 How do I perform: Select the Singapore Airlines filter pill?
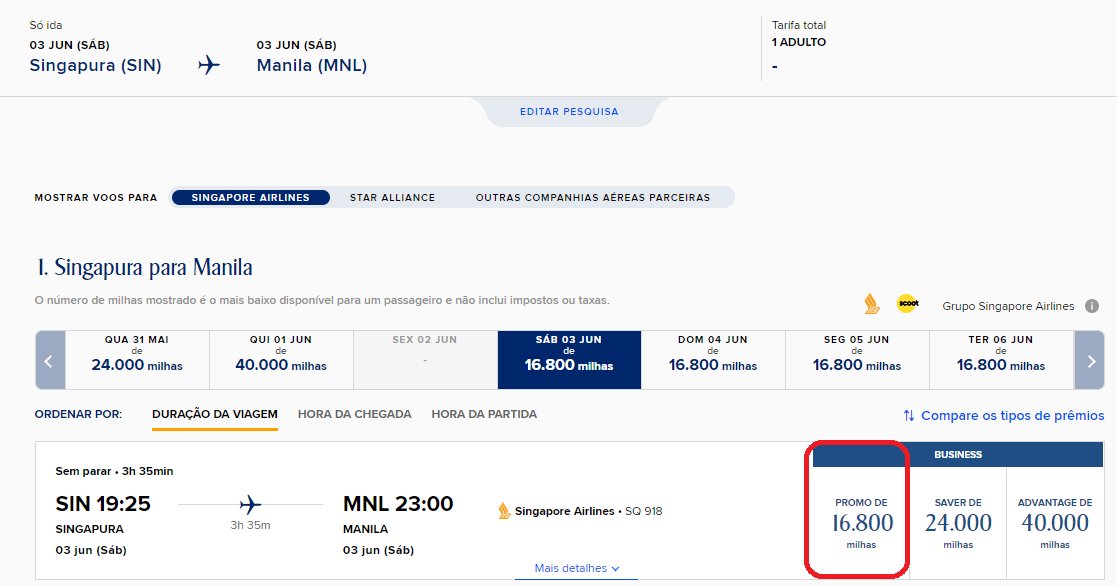pyautogui.click(x=250, y=198)
